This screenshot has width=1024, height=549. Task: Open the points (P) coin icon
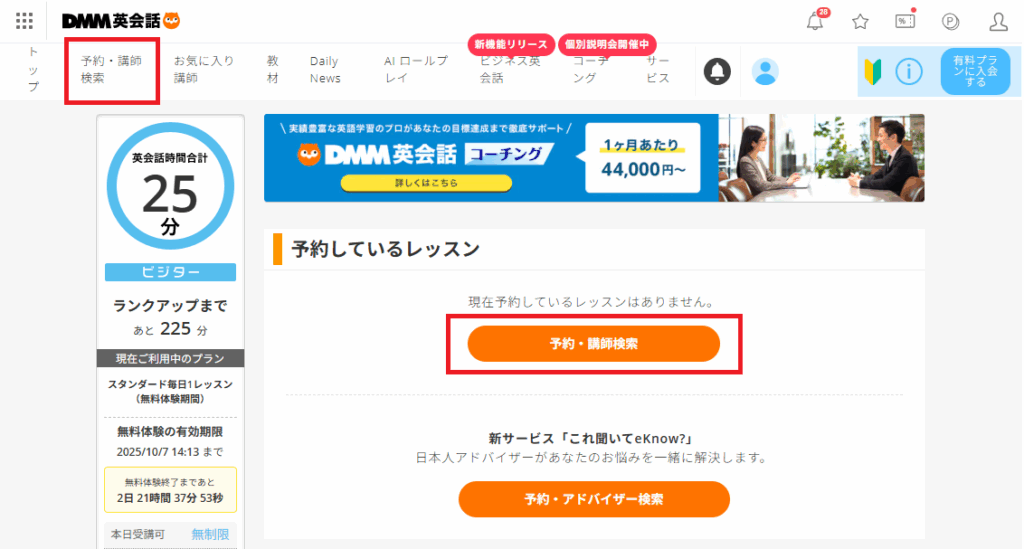coord(950,21)
